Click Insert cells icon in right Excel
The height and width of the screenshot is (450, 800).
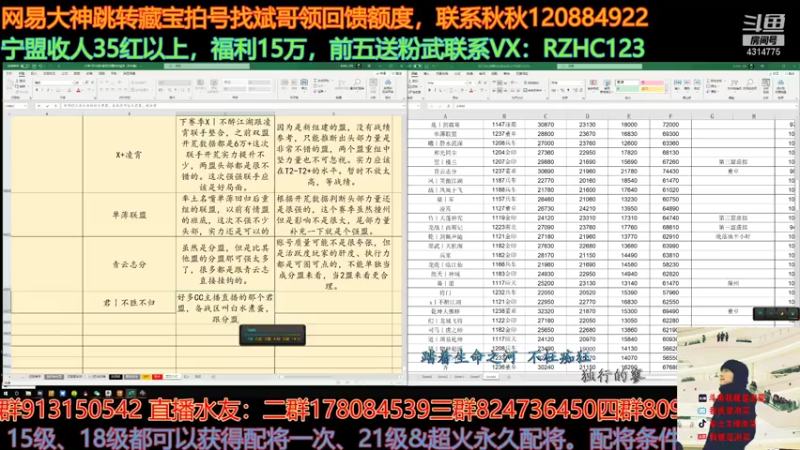678,84
